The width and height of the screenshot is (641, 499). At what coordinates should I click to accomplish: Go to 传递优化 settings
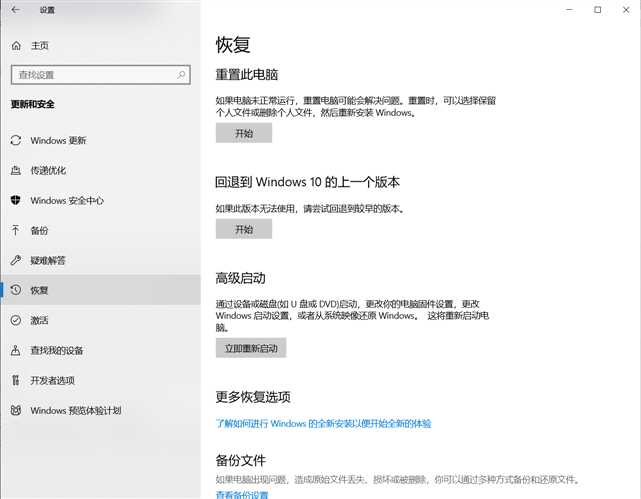click(100, 170)
